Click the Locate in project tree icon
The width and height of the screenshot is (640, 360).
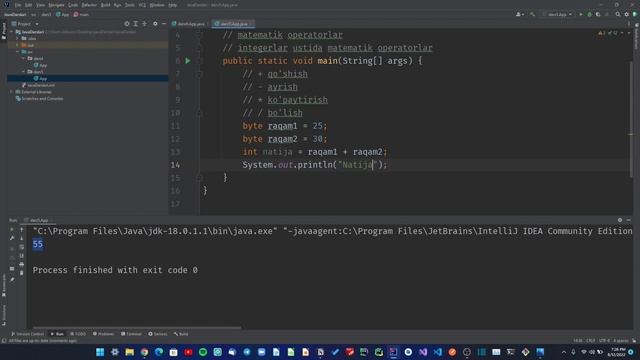click(x=127, y=24)
